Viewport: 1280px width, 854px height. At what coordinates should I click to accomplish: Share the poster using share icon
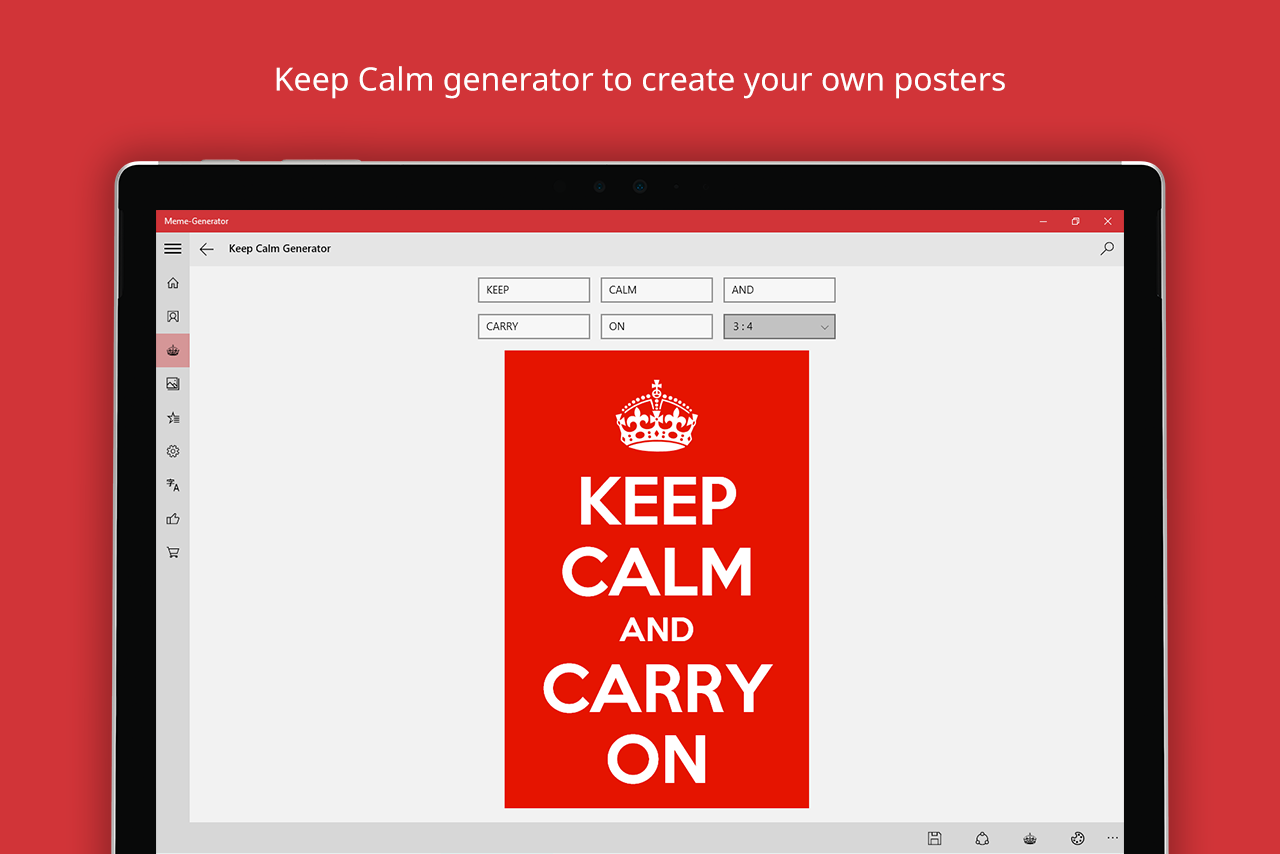[x=982, y=838]
